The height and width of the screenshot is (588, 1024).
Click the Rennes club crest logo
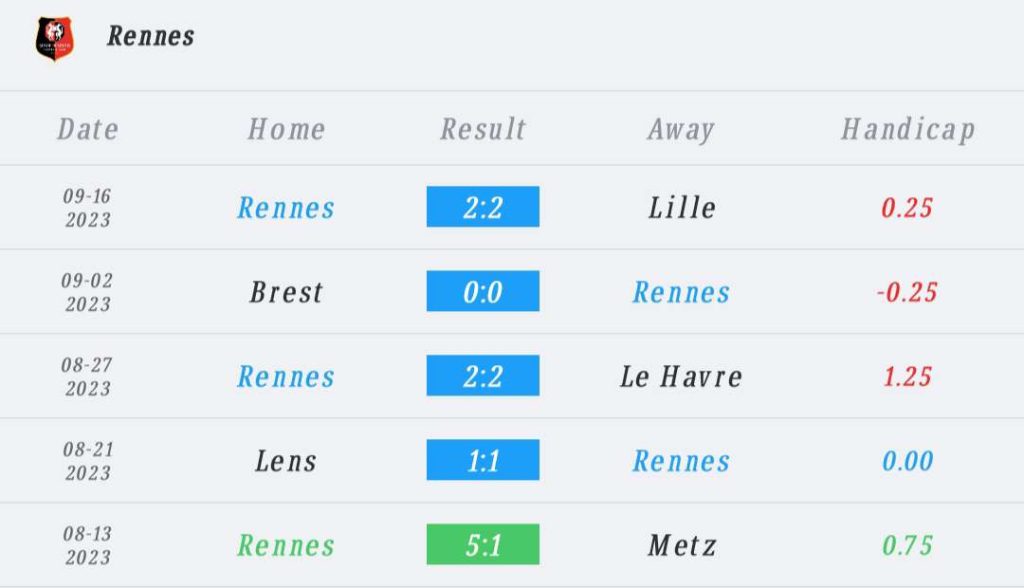tap(54, 39)
